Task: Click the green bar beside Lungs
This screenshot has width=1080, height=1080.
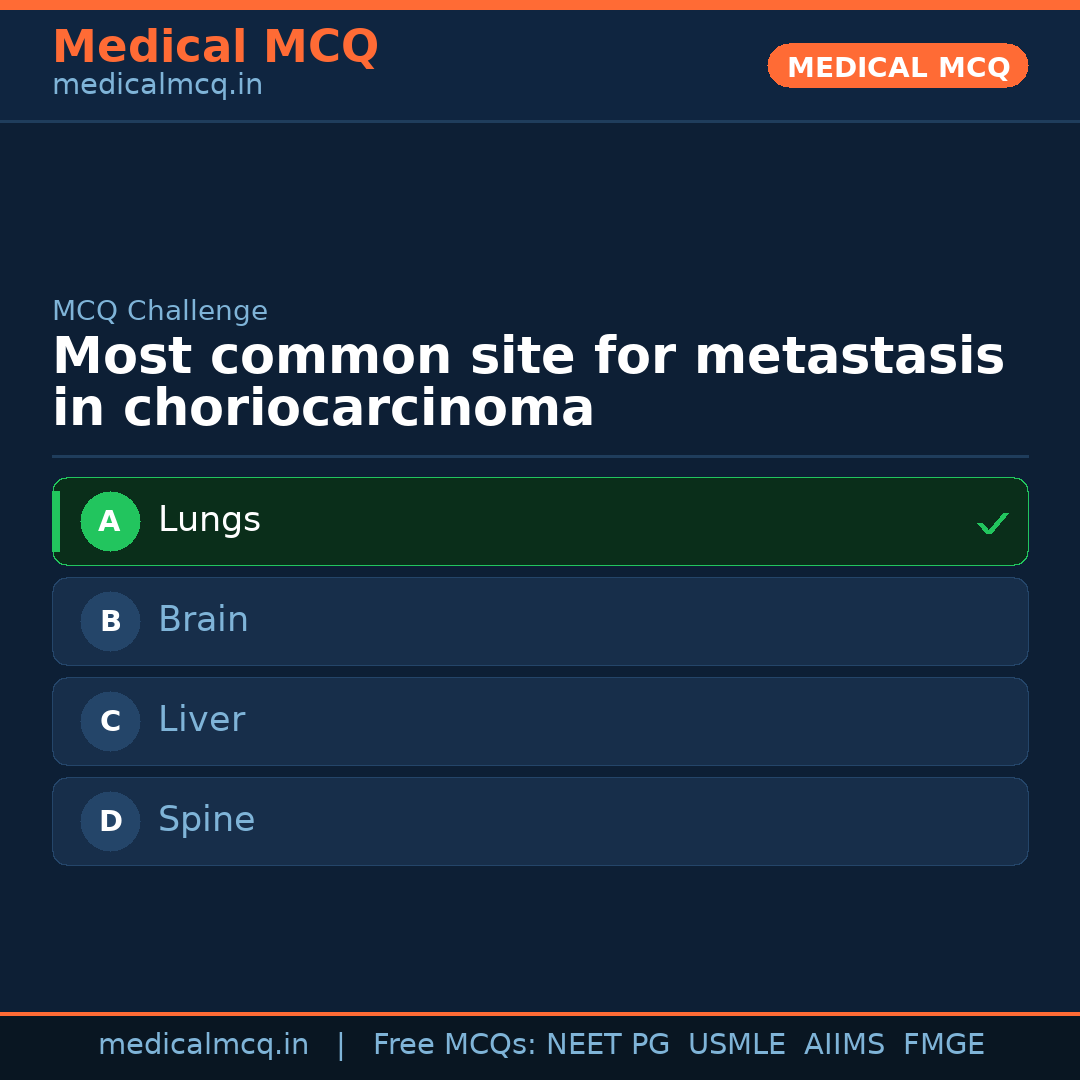Action: click(56, 521)
